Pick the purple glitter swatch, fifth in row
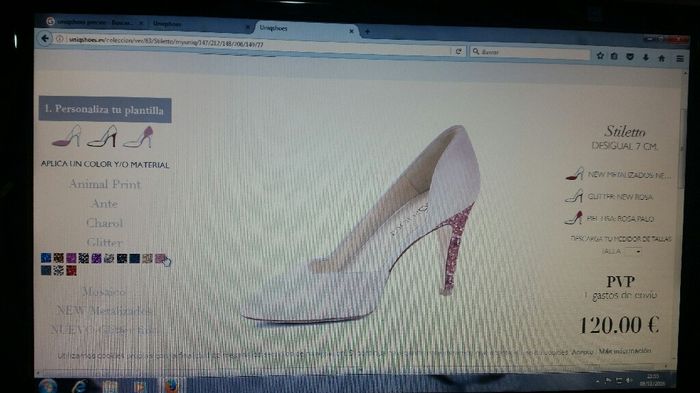Image resolution: width=700 pixels, height=393 pixels. pyautogui.click(x=96, y=258)
